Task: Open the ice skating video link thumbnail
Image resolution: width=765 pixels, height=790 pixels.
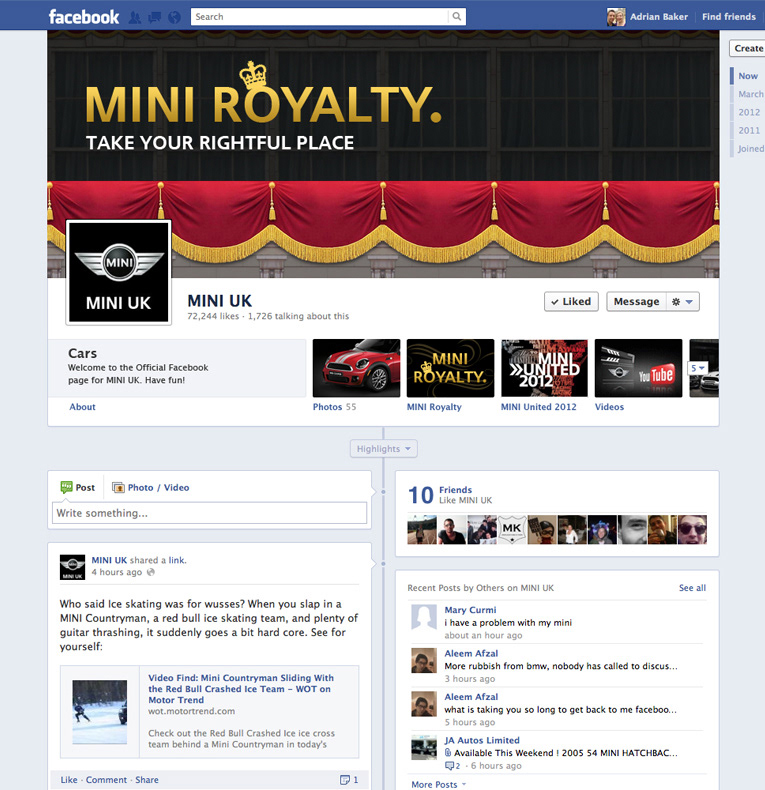Action: (x=100, y=712)
